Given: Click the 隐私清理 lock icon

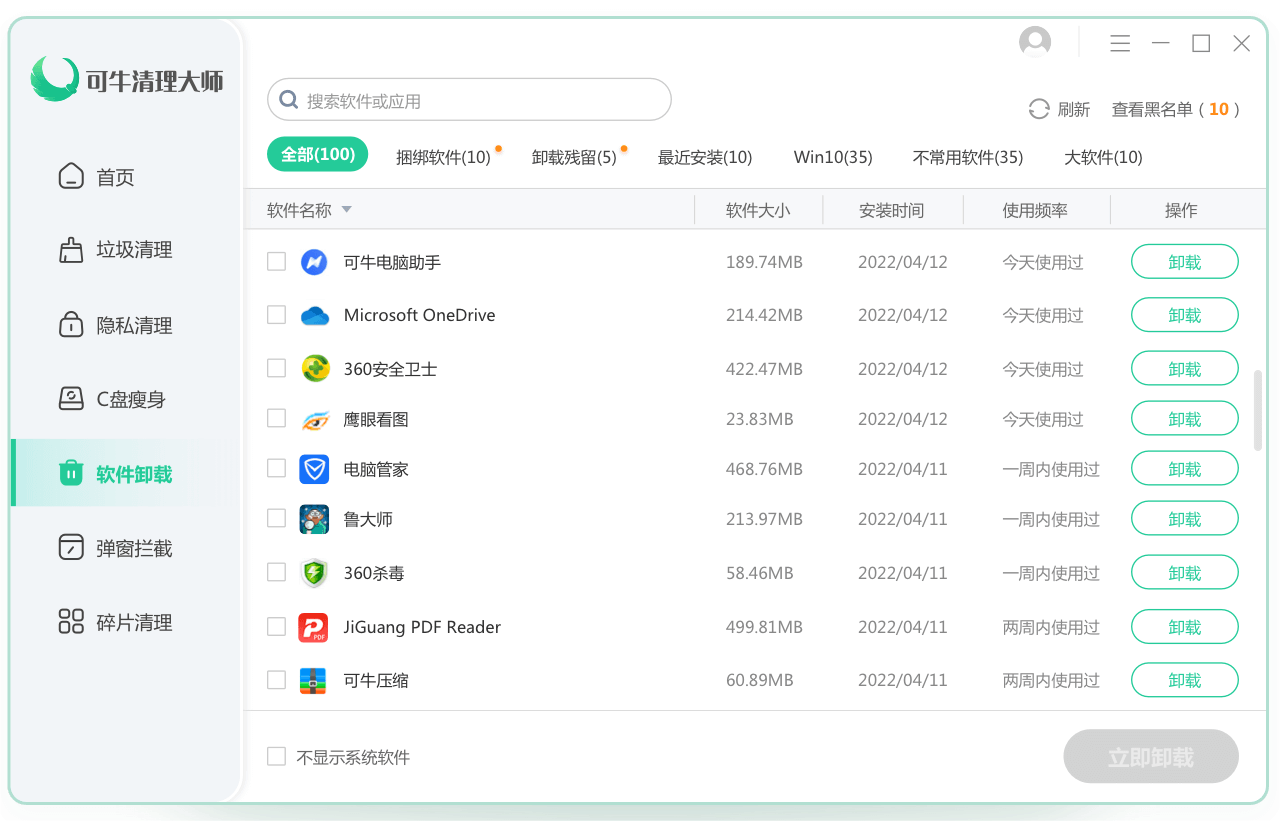Looking at the screenshot, I should click(x=71, y=325).
